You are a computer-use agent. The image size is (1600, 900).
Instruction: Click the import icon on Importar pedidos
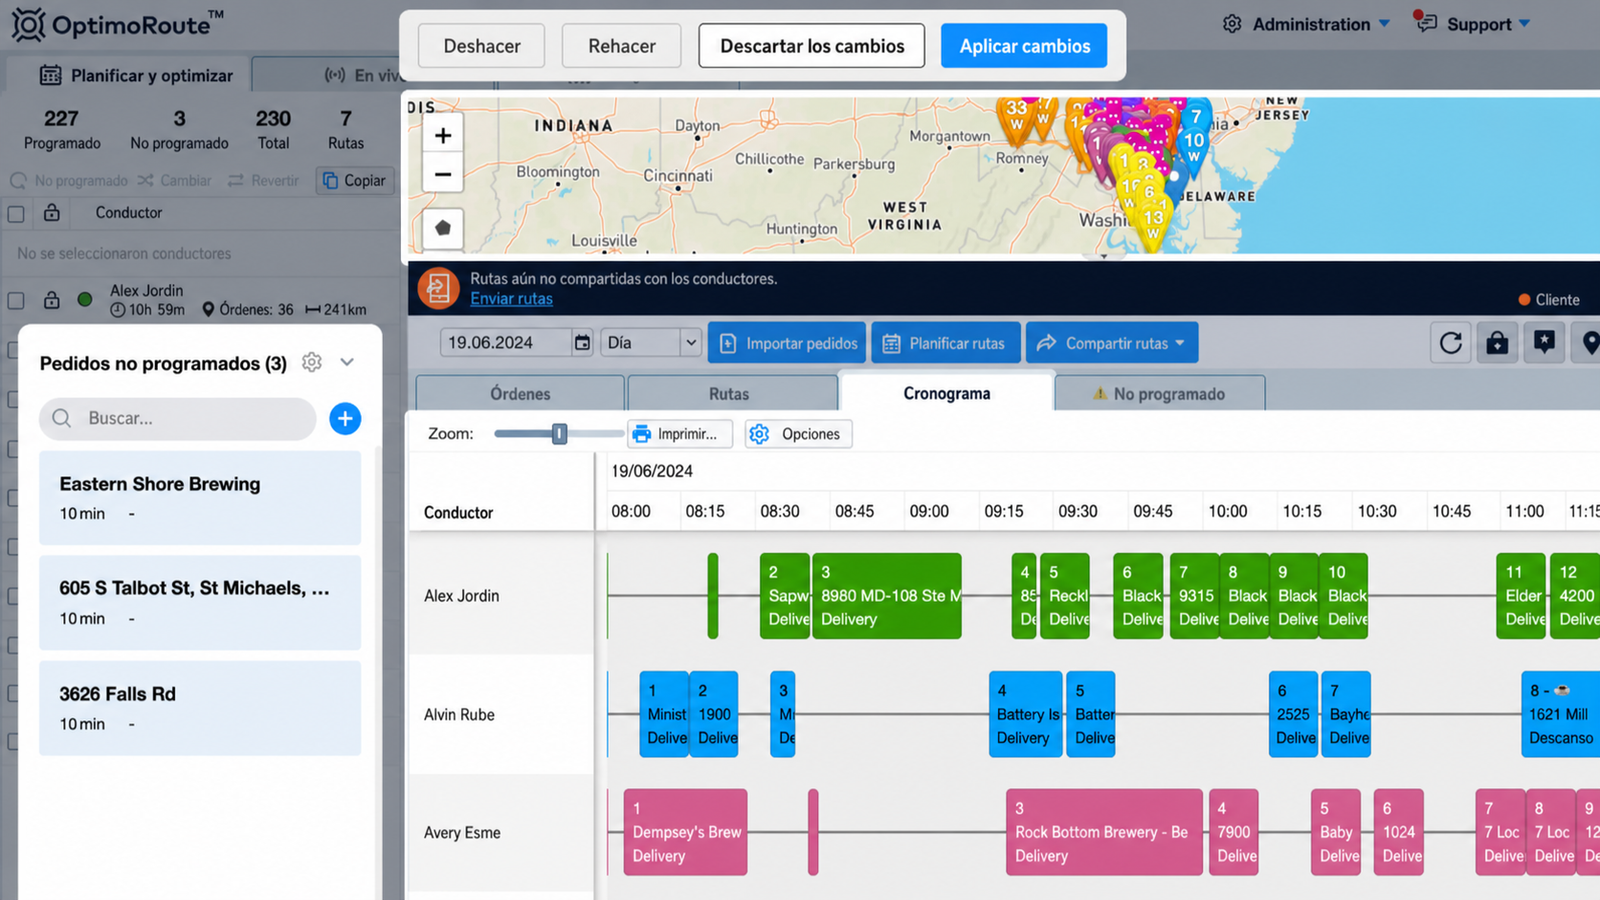[727, 343]
